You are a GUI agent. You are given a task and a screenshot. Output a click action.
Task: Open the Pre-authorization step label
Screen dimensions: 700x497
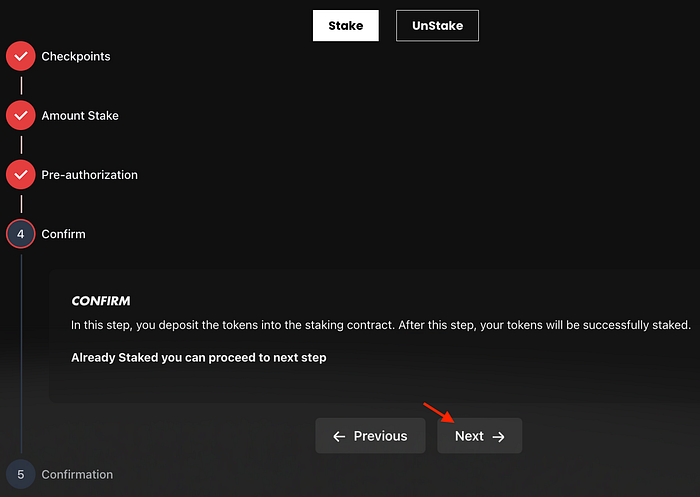(x=90, y=175)
